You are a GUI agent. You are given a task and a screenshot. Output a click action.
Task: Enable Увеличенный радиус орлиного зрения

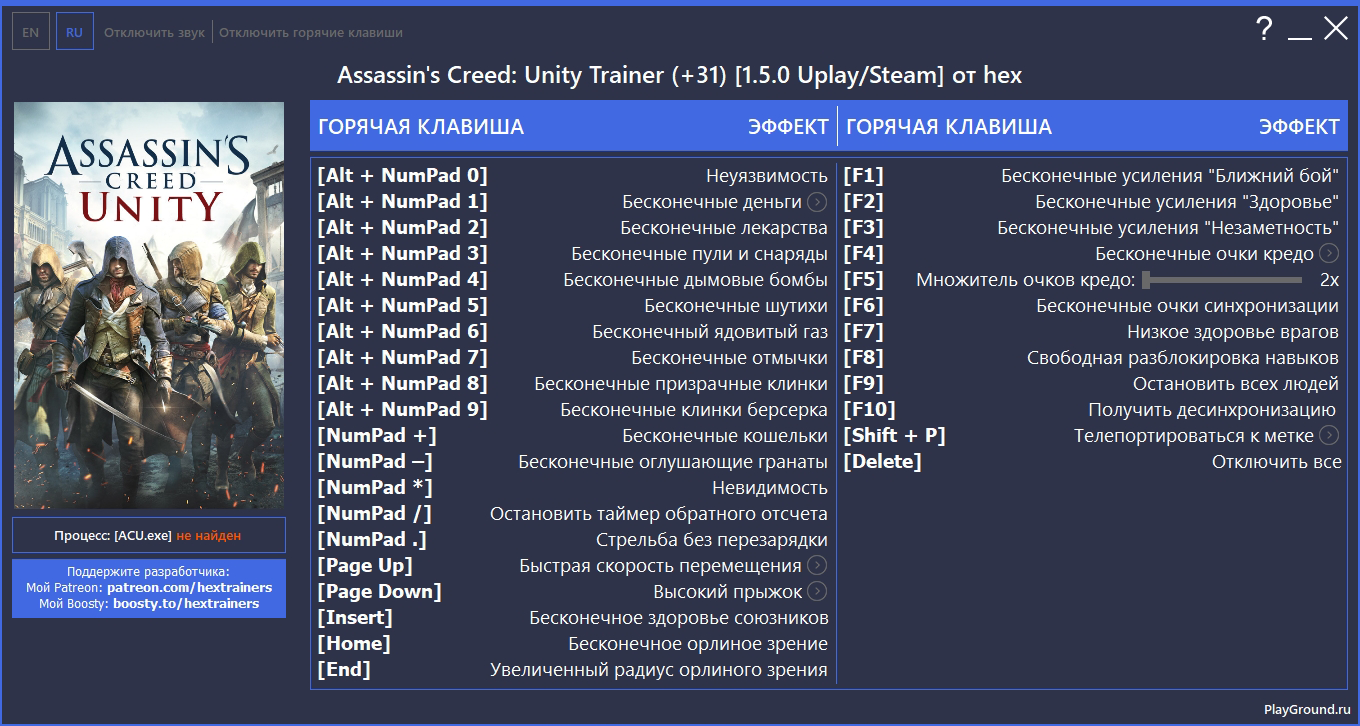pos(659,670)
